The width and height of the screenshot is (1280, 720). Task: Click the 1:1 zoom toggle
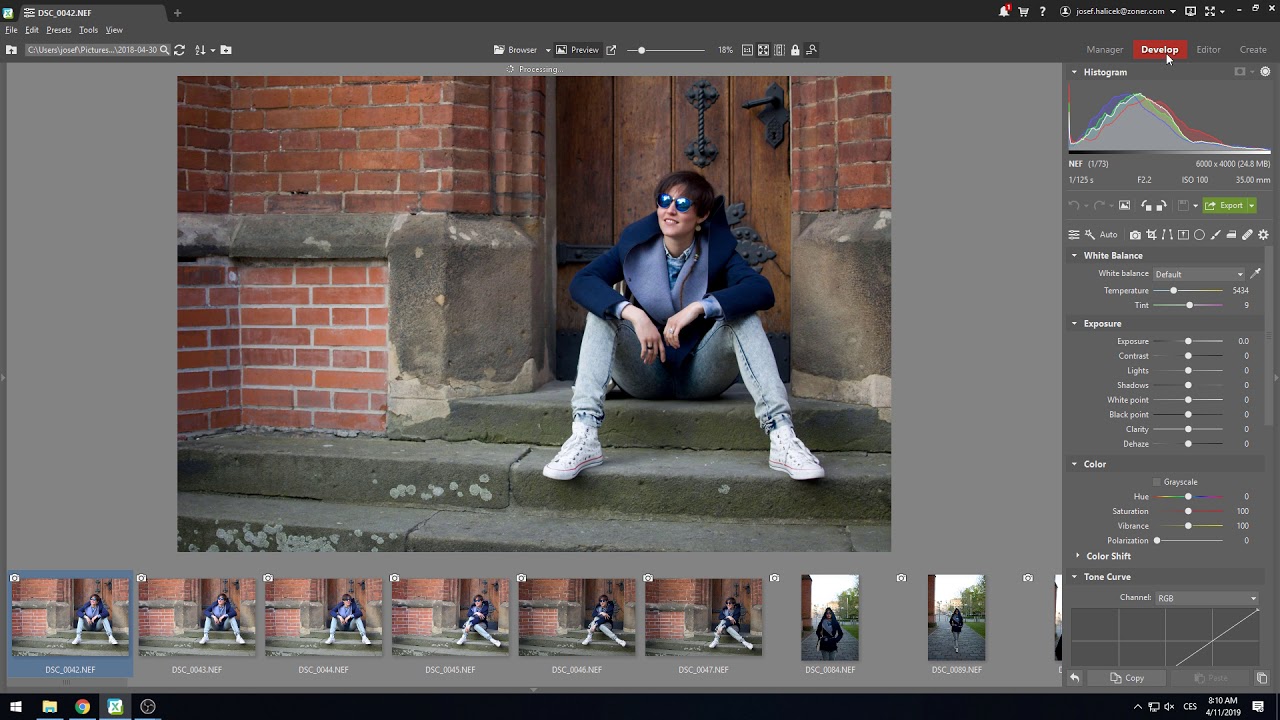coord(748,49)
